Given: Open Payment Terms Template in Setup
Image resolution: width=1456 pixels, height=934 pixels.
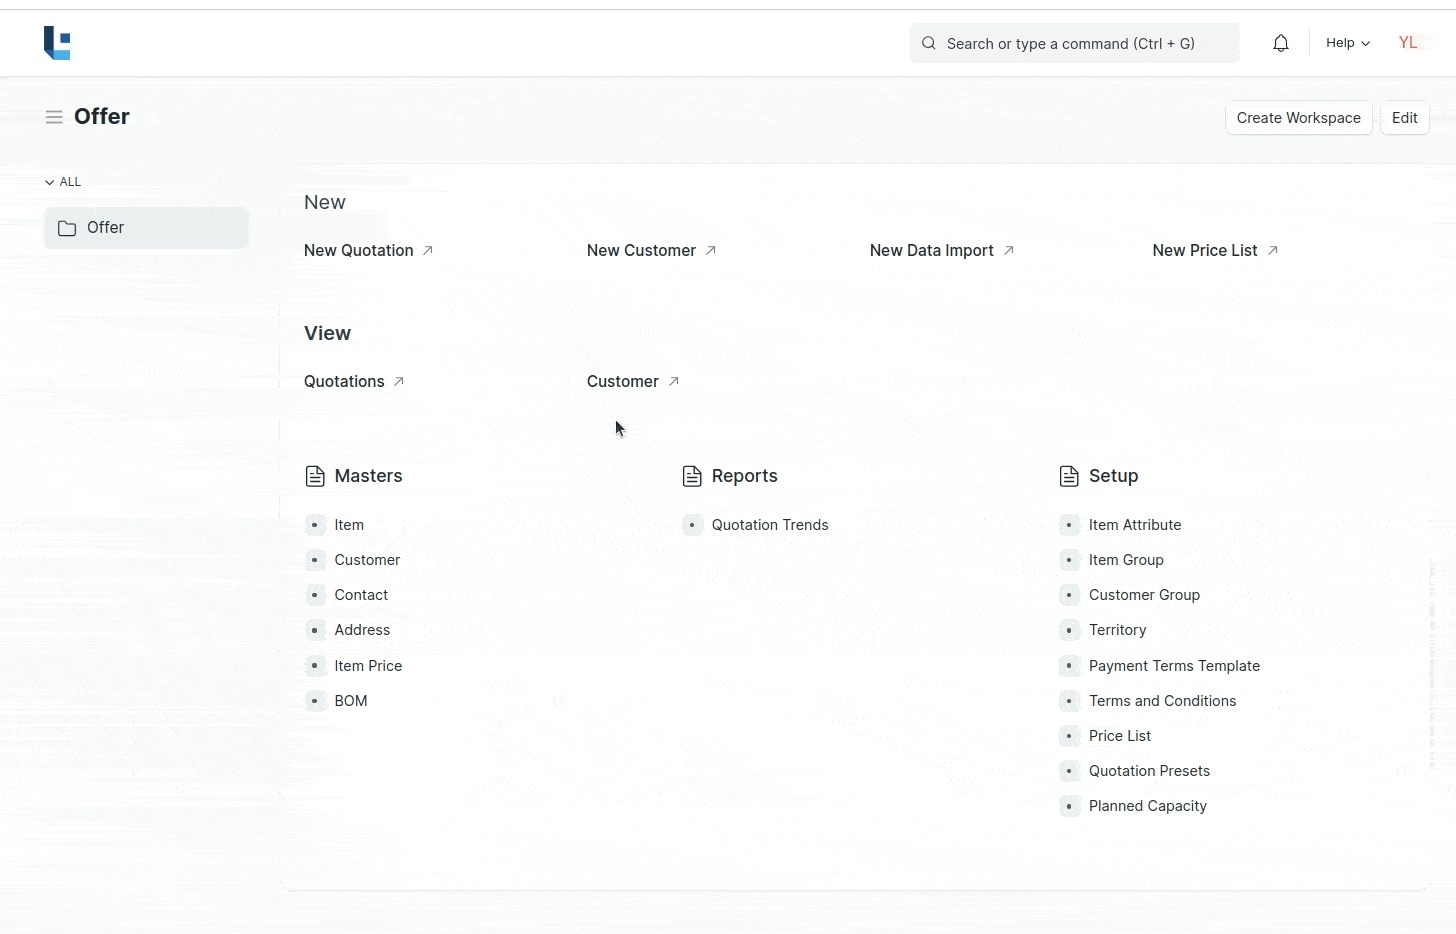Looking at the screenshot, I should [x=1174, y=666].
